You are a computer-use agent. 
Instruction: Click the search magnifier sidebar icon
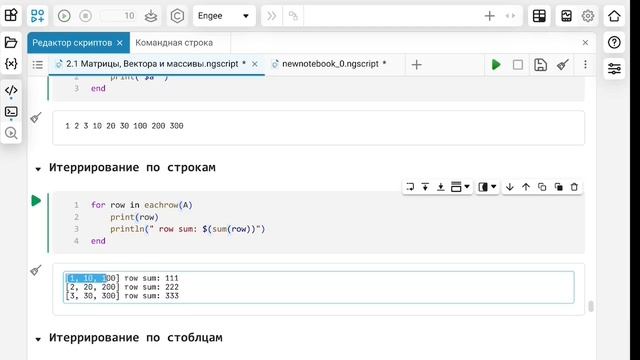click(x=11, y=133)
